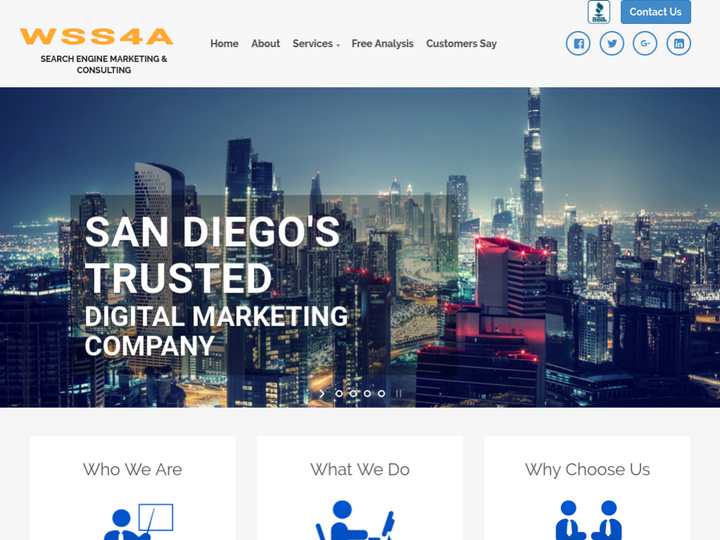The image size is (720, 540).
Task: Pause the hero slideshow
Action: coord(399,394)
